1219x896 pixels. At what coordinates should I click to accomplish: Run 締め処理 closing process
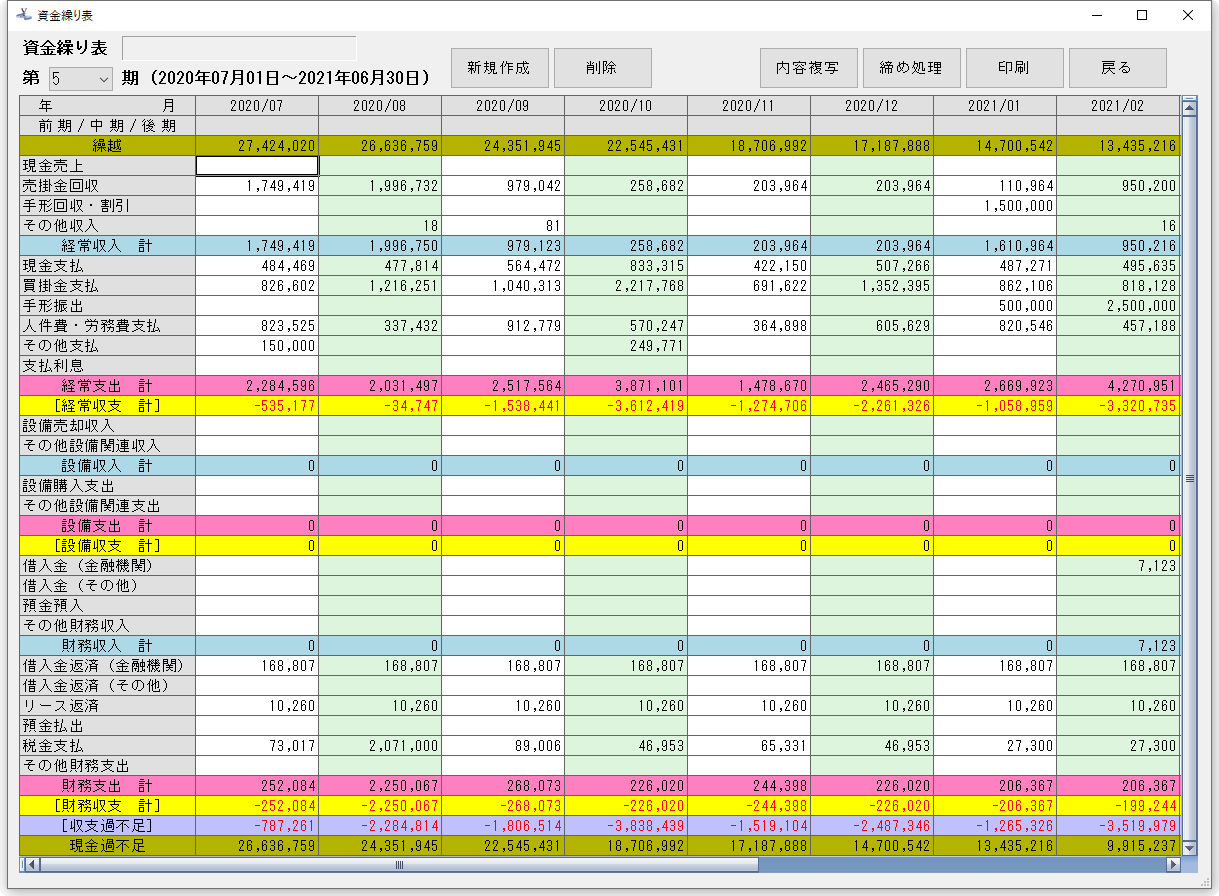tap(911, 68)
